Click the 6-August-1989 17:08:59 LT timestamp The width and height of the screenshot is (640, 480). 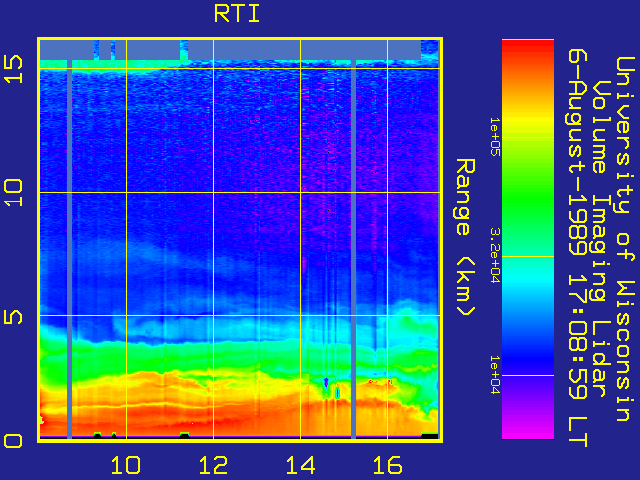577,247
